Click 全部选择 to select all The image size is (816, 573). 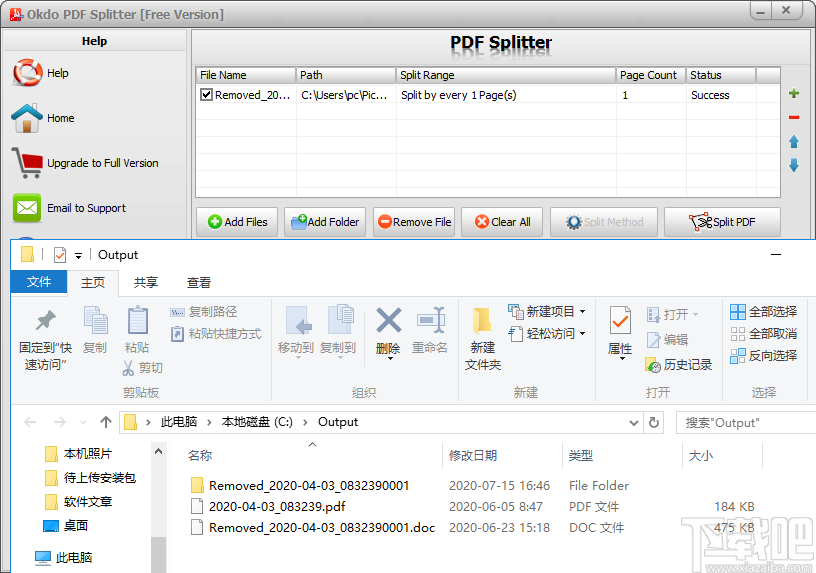763,312
